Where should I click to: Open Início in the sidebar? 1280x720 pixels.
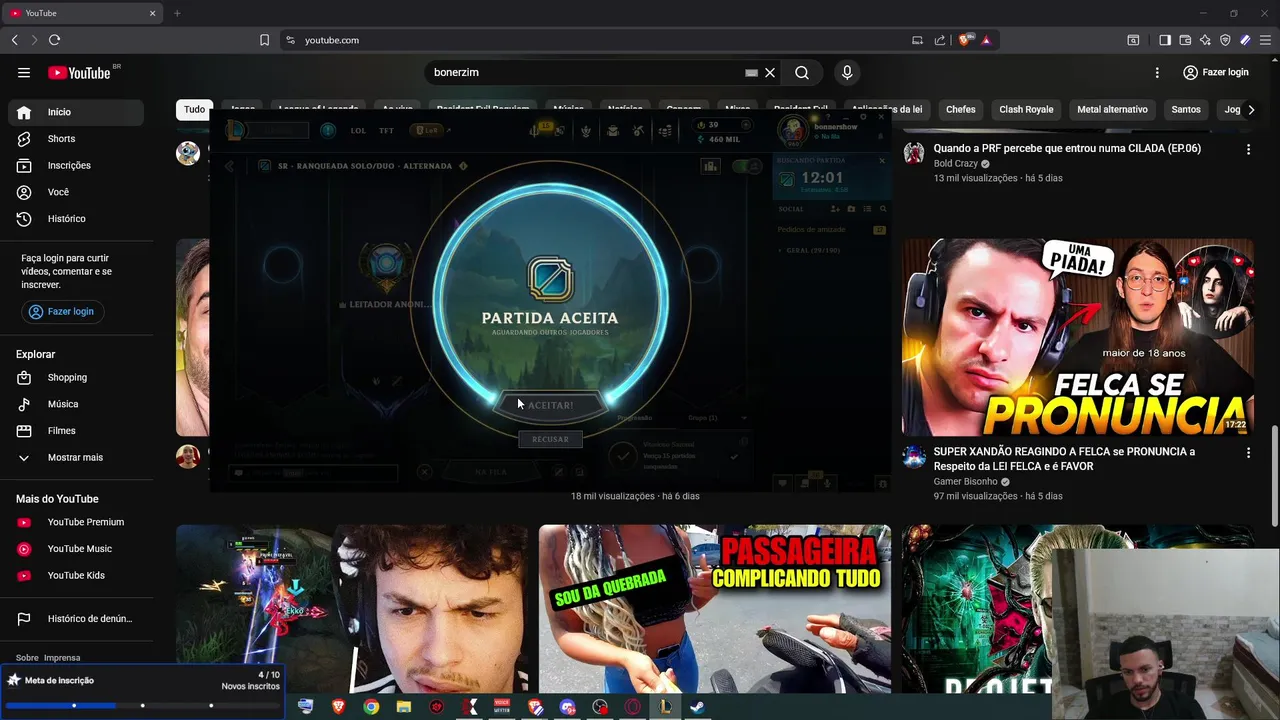click(76, 112)
